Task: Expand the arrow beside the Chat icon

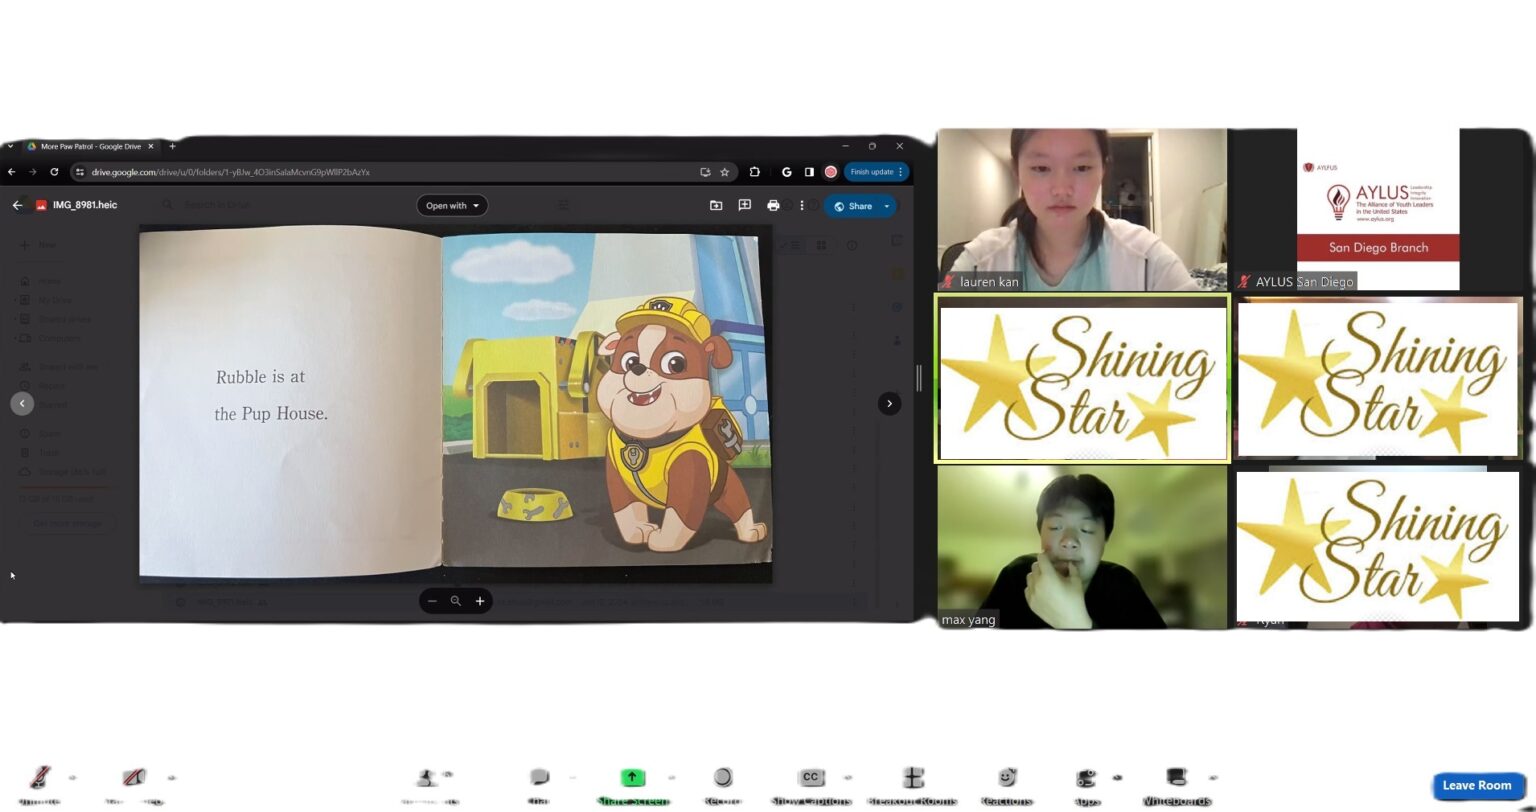Action: [x=573, y=777]
